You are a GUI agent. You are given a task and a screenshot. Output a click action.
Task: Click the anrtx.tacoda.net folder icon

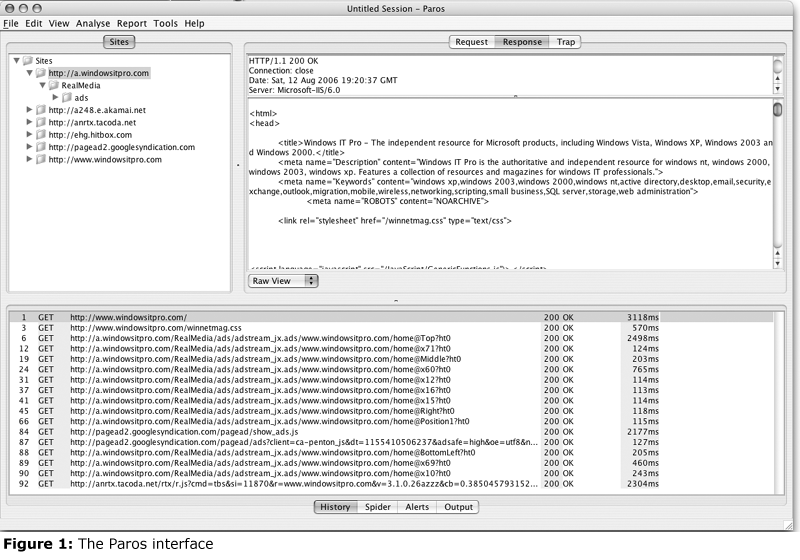pyautogui.click(x=41, y=122)
